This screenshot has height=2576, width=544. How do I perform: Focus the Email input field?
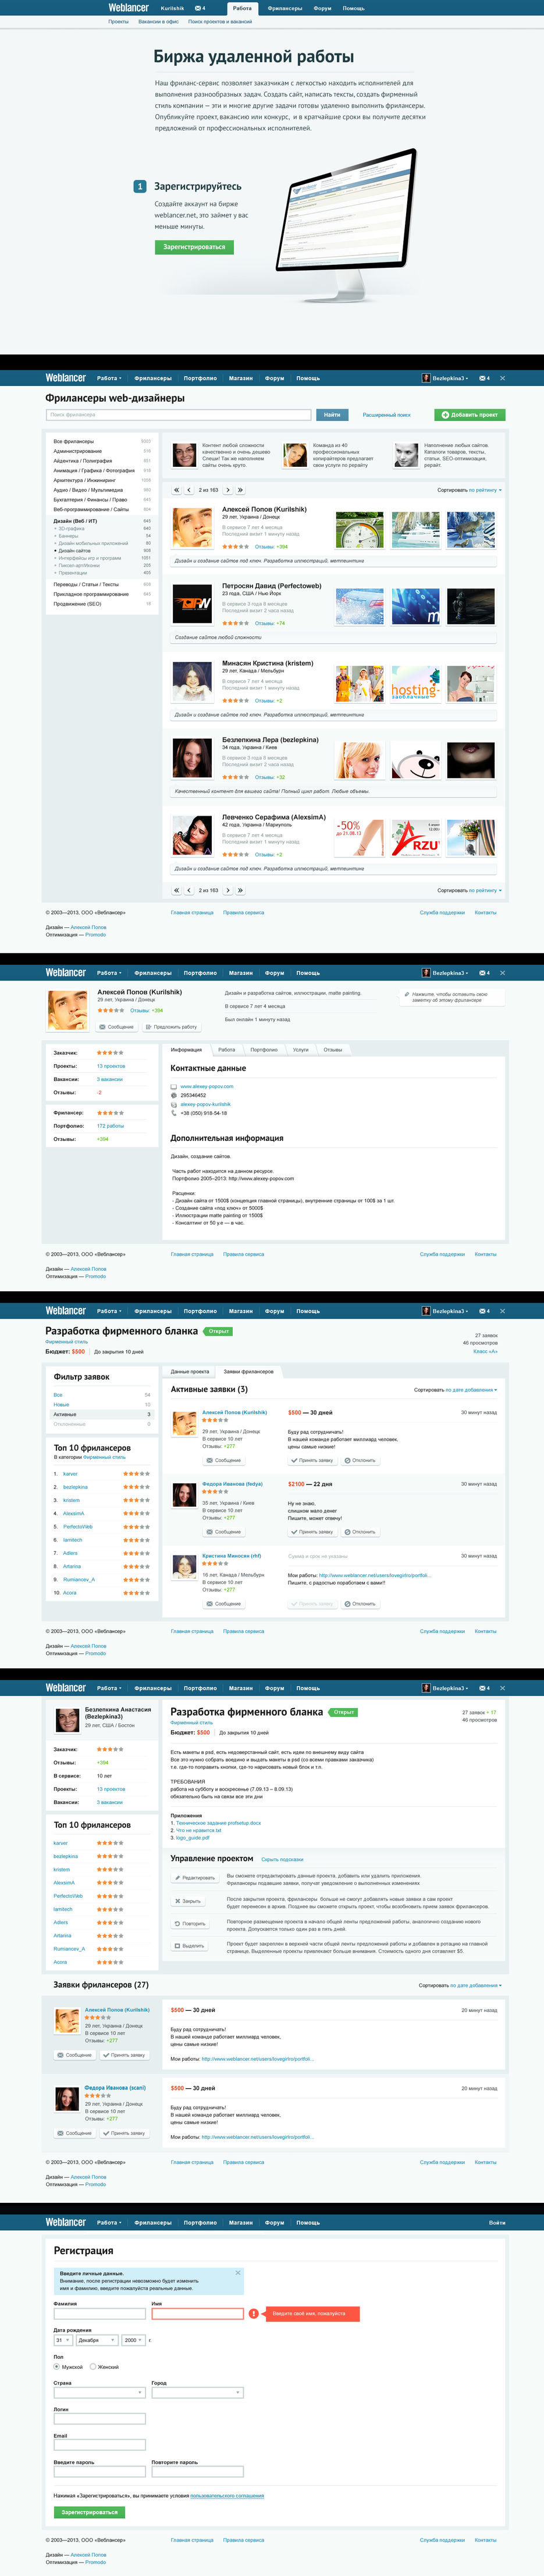[99, 2445]
